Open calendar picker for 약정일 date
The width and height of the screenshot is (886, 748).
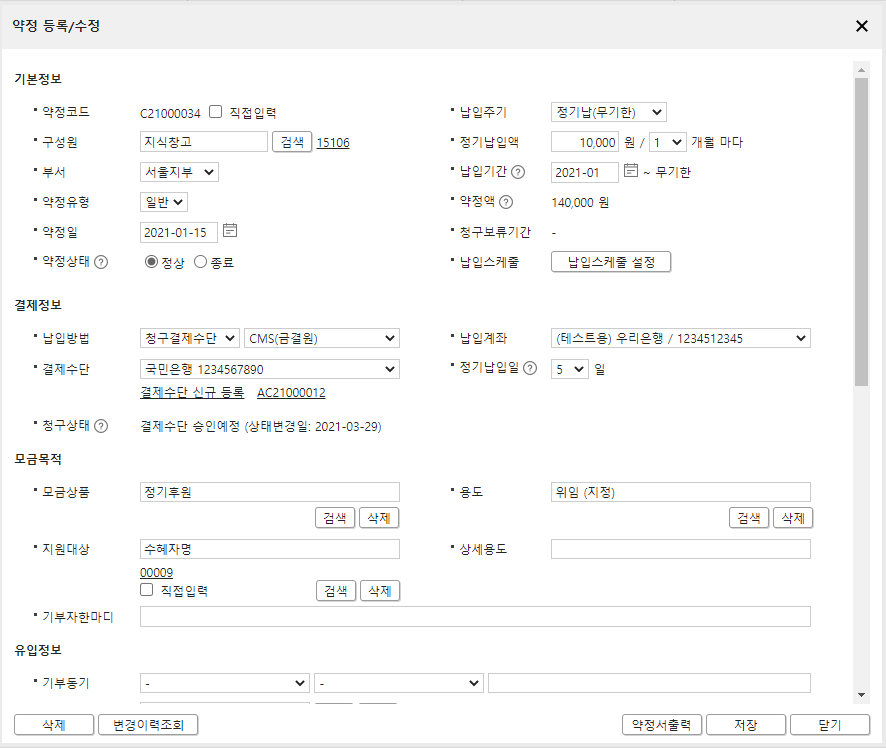pyautogui.click(x=230, y=231)
